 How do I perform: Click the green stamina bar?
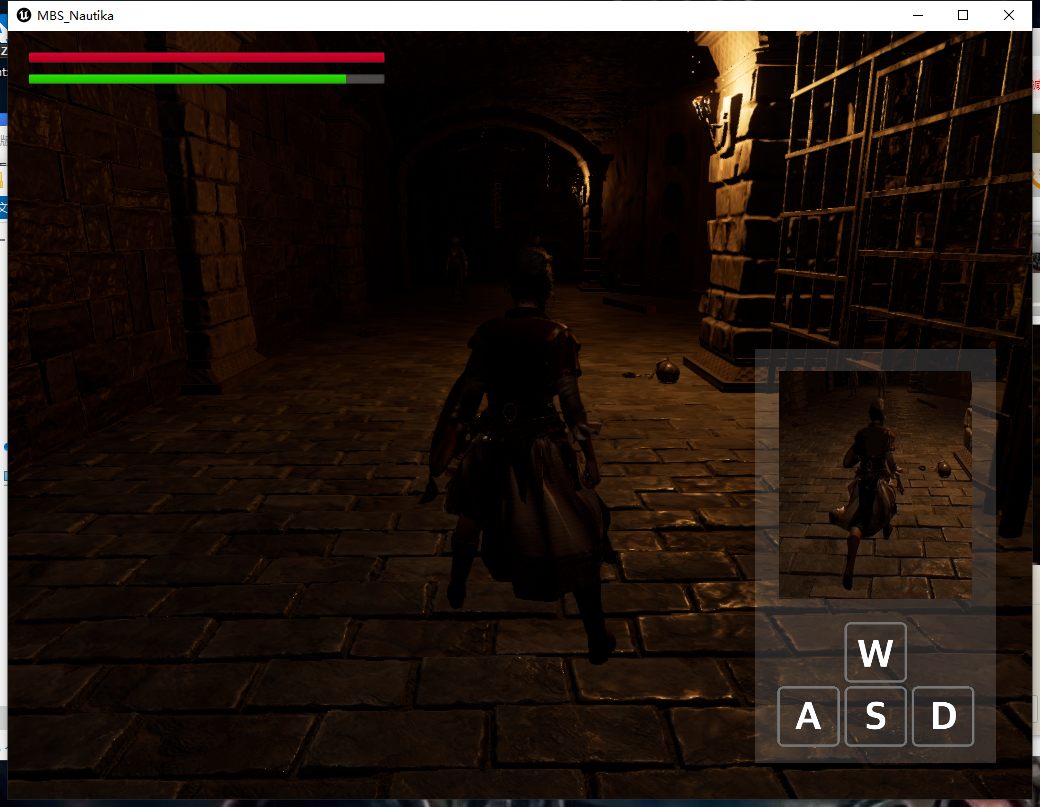187,79
